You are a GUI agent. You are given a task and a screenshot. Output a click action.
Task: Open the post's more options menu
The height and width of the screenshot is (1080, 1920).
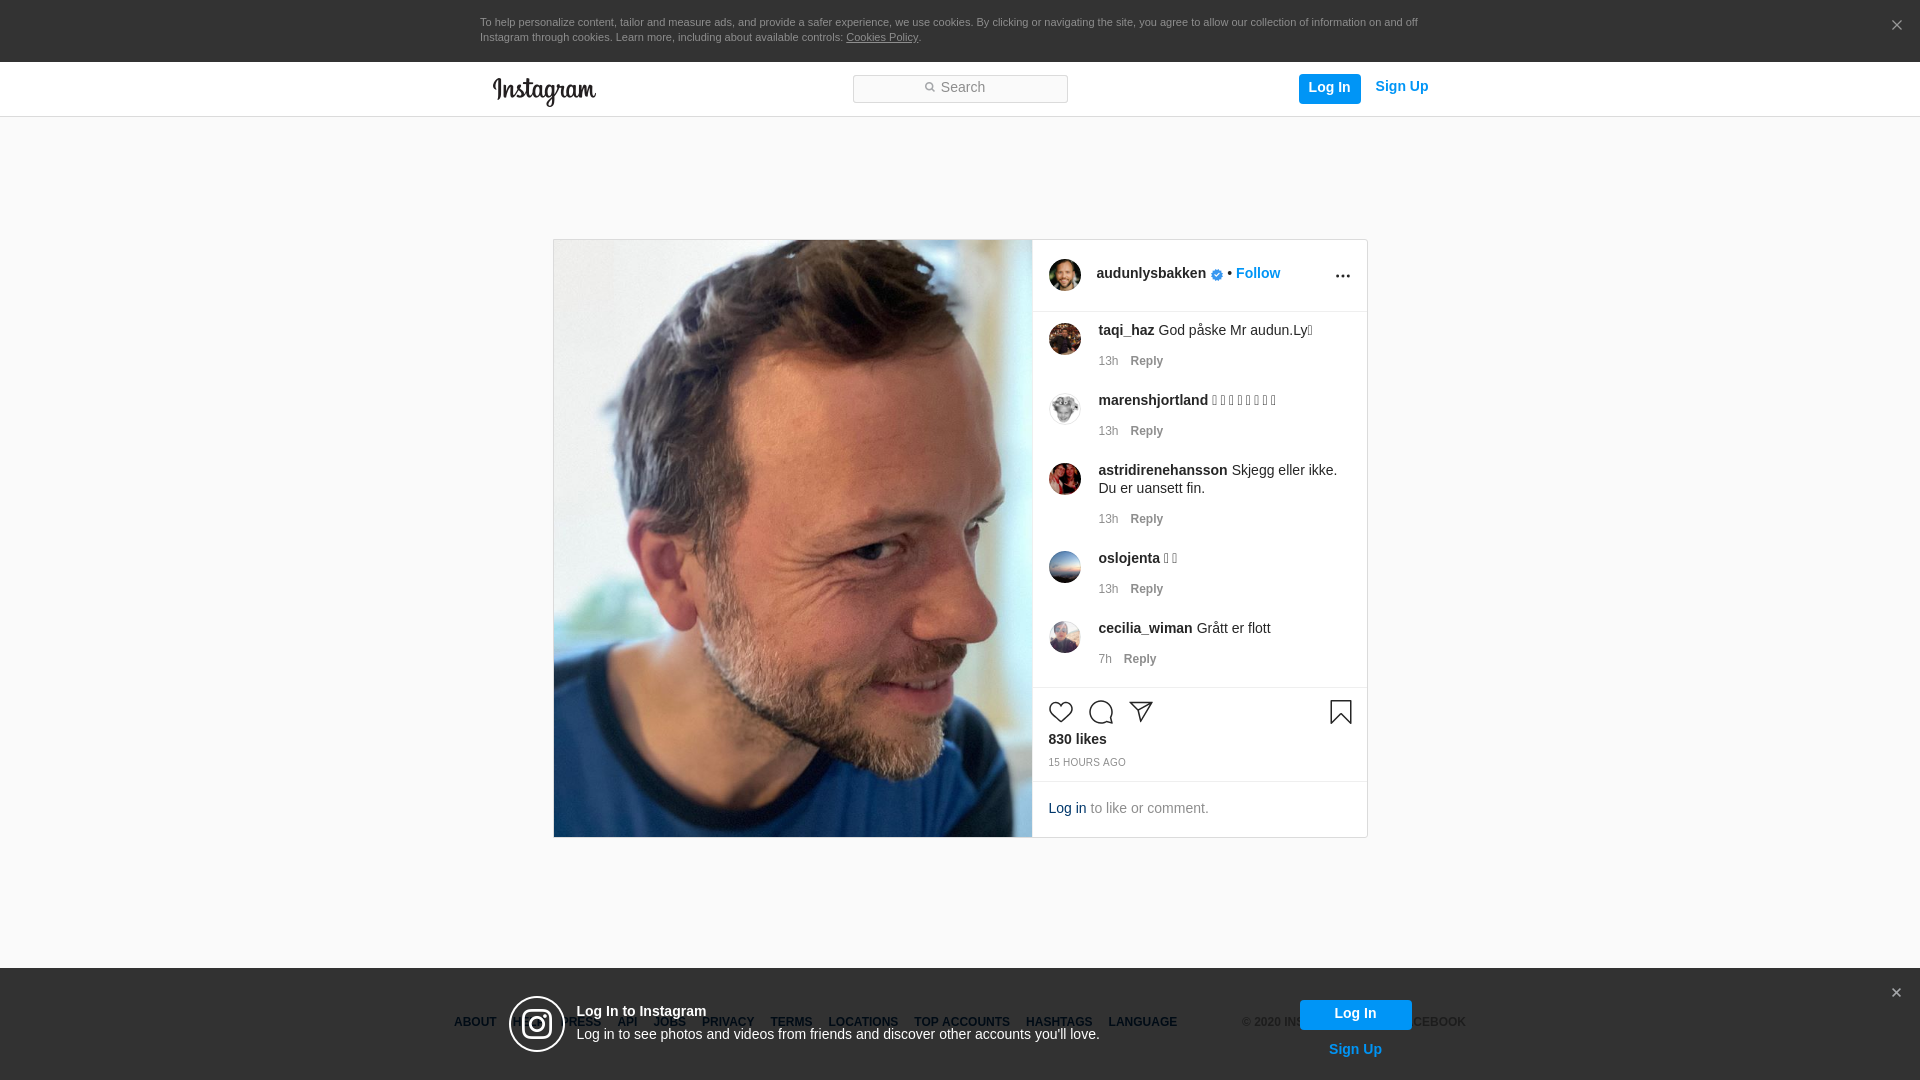pos(1342,276)
